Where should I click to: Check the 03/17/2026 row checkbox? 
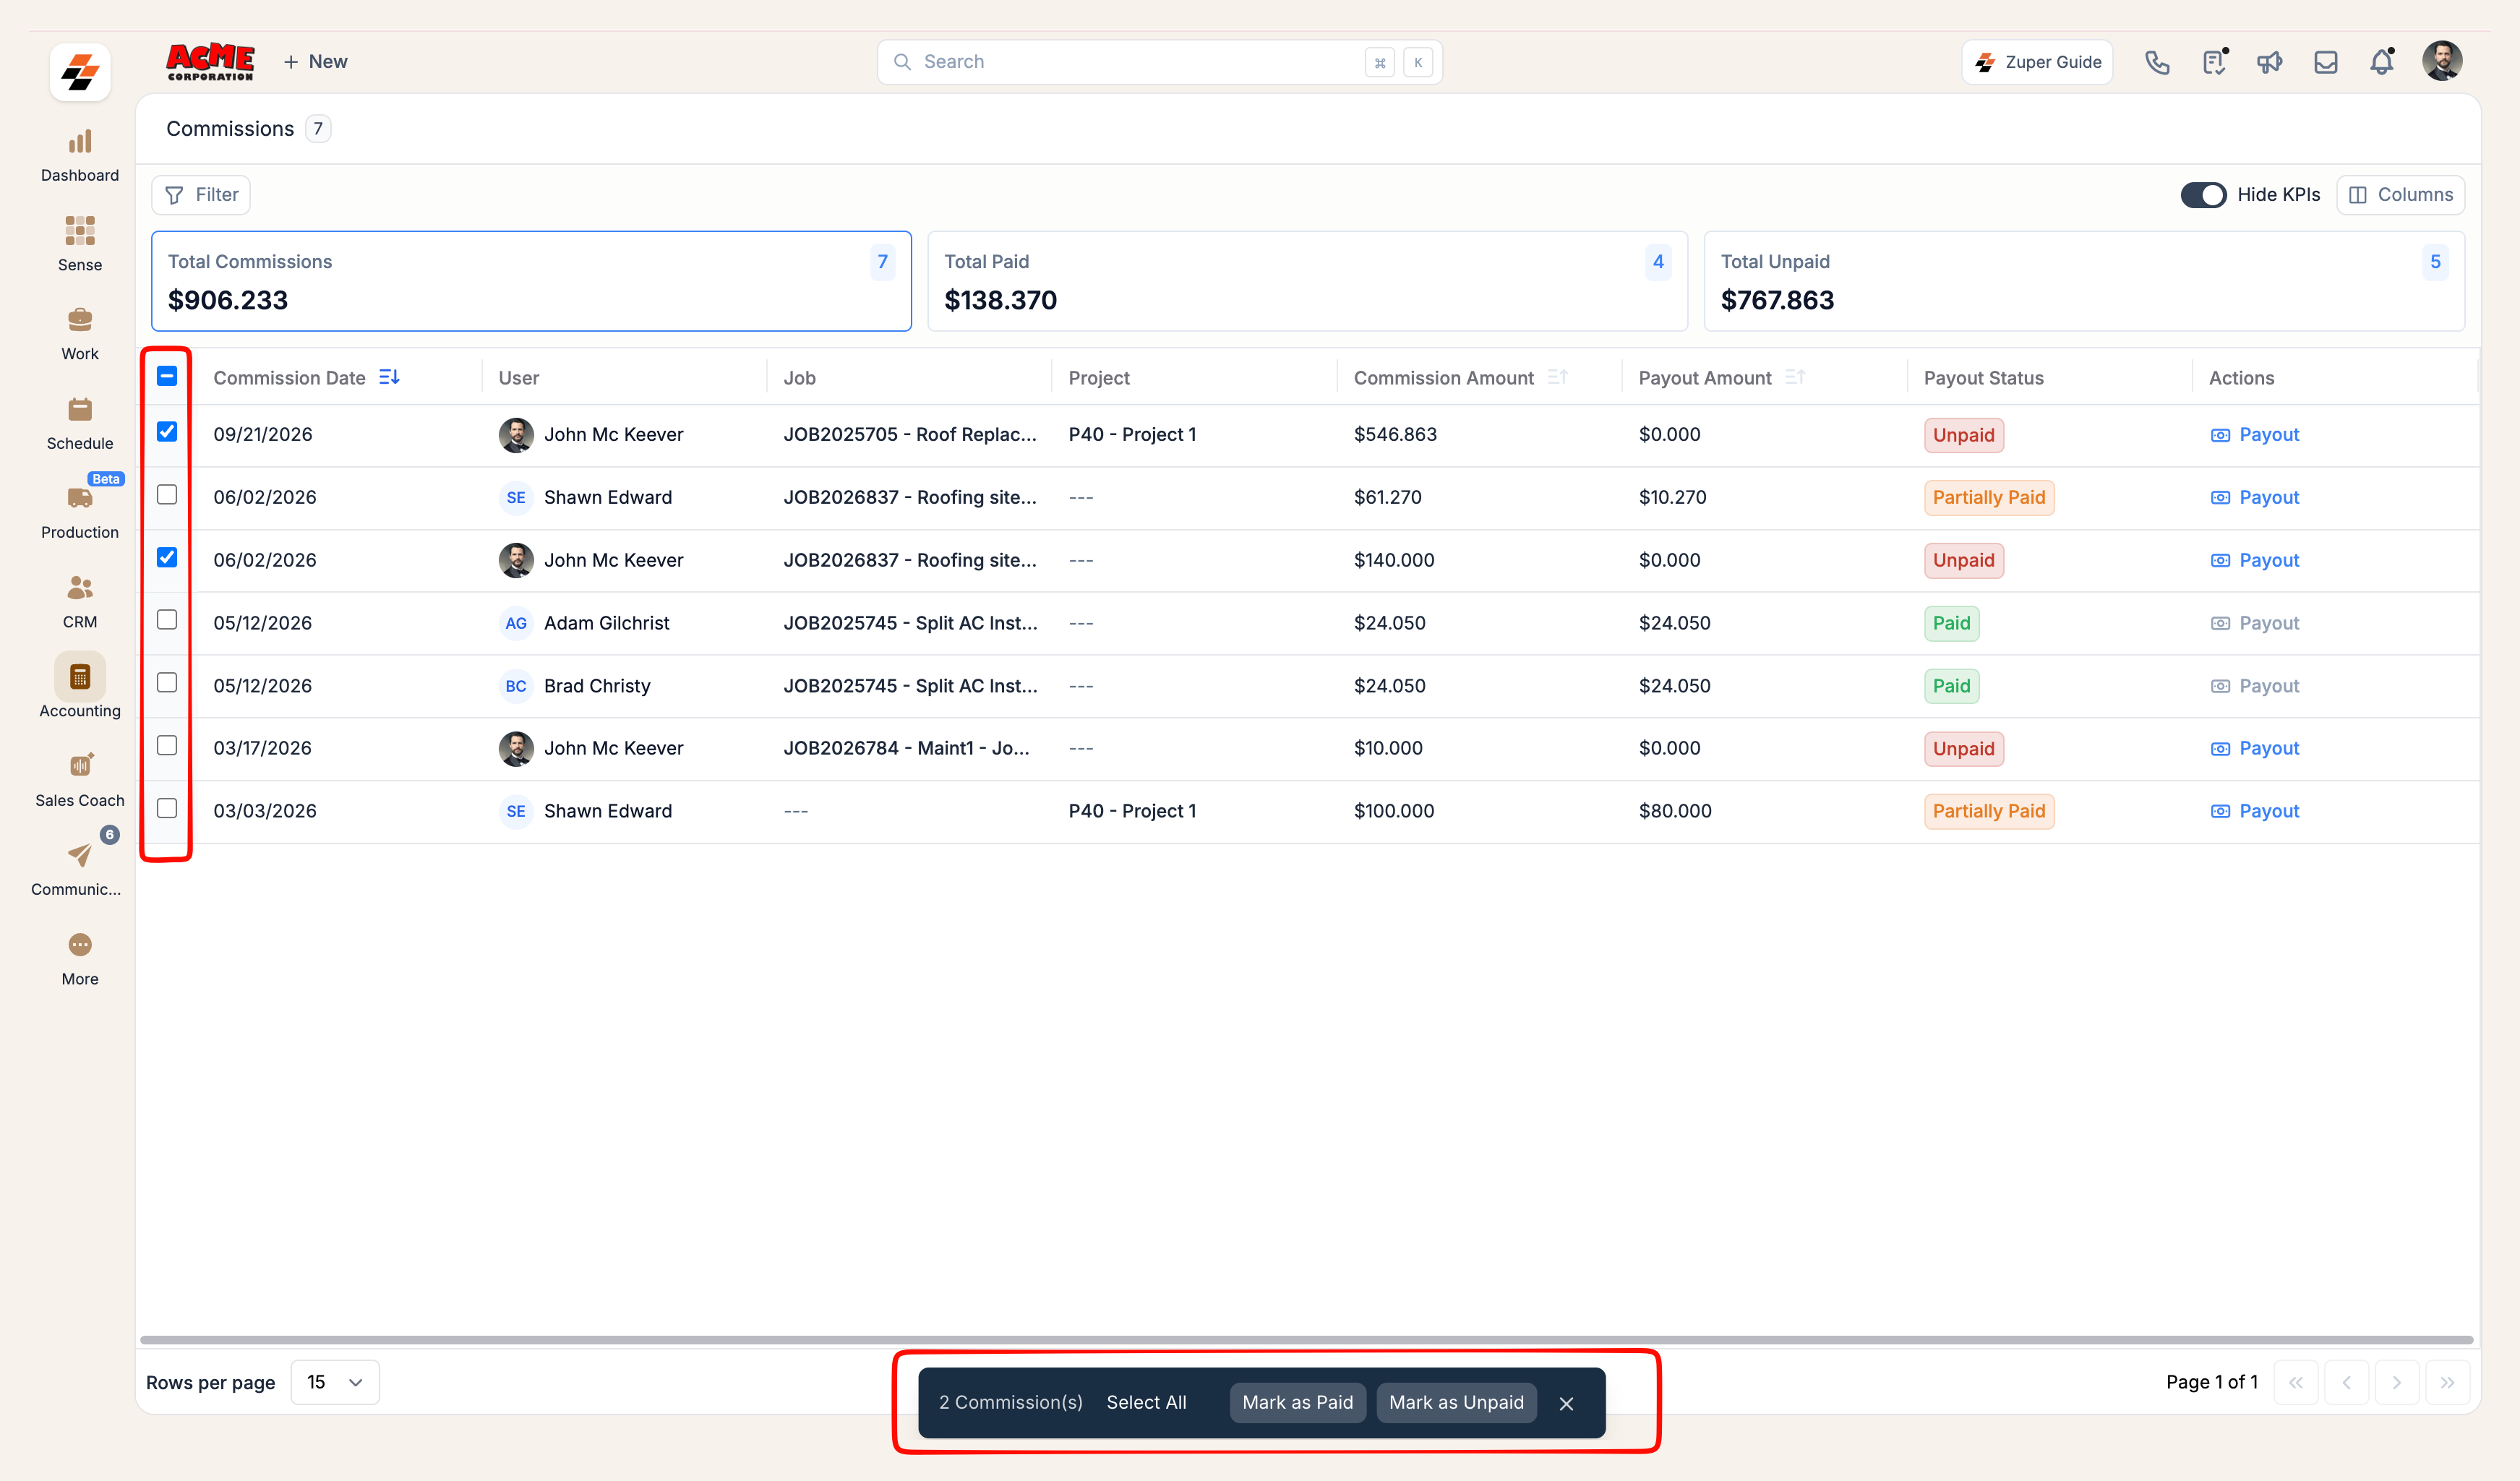coord(167,746)
